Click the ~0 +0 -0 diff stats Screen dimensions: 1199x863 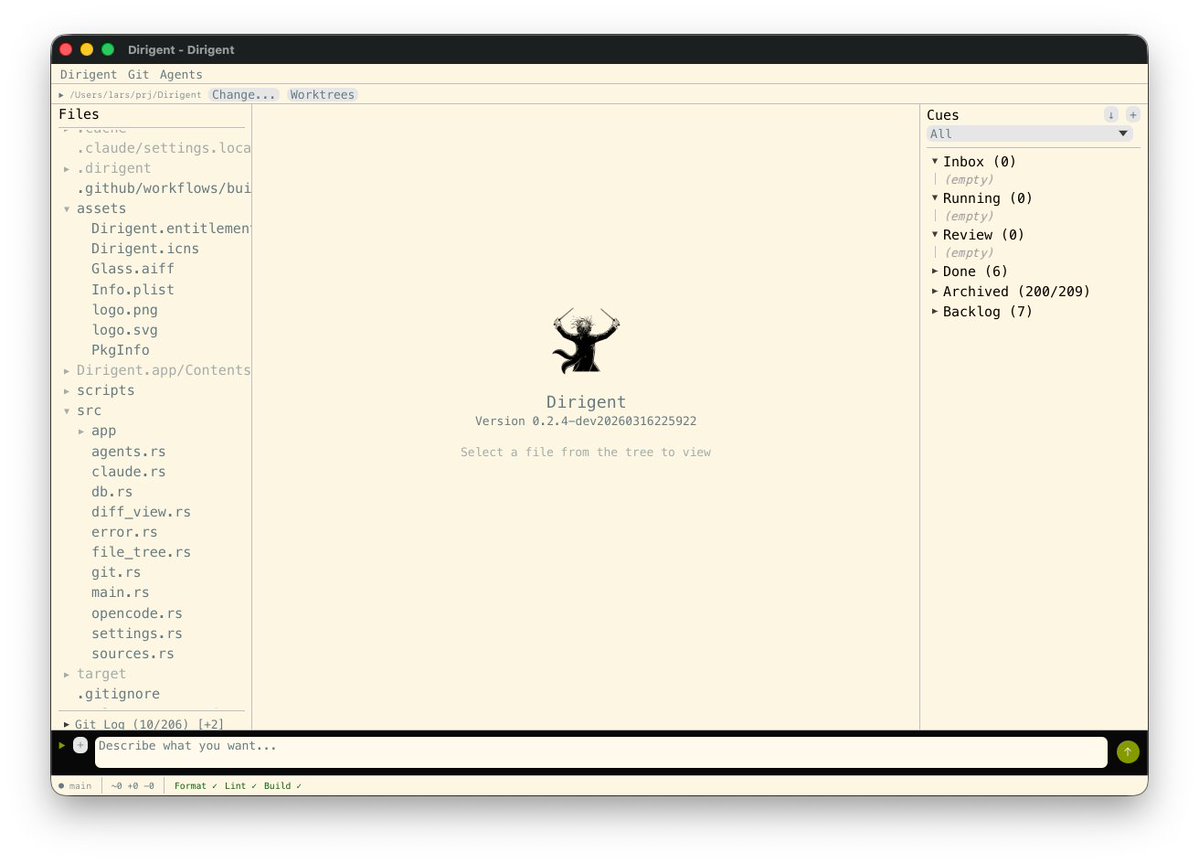132,786
